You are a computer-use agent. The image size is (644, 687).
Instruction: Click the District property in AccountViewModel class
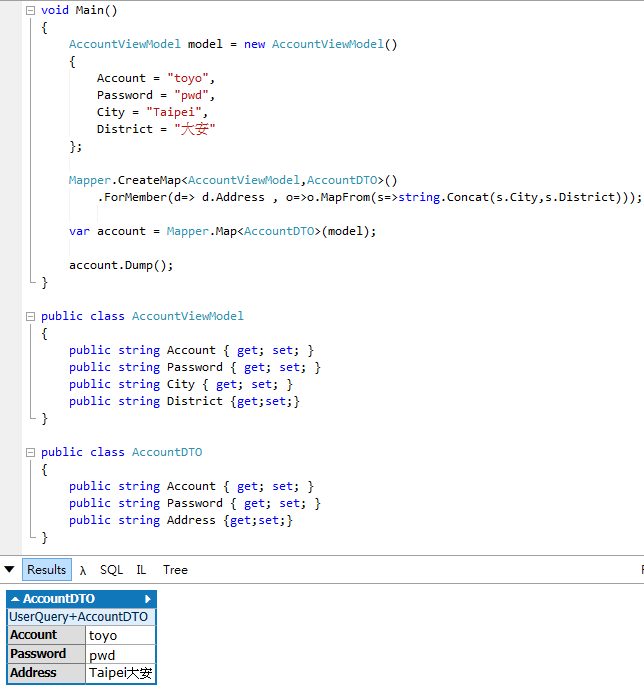coord(195,401)
